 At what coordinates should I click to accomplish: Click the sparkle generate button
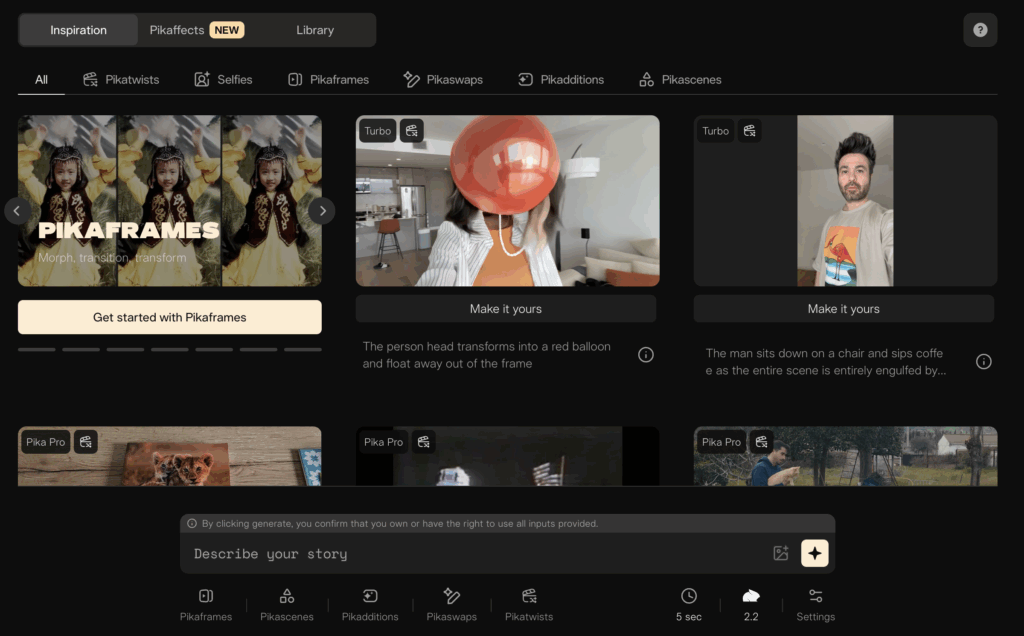(815, 553)
